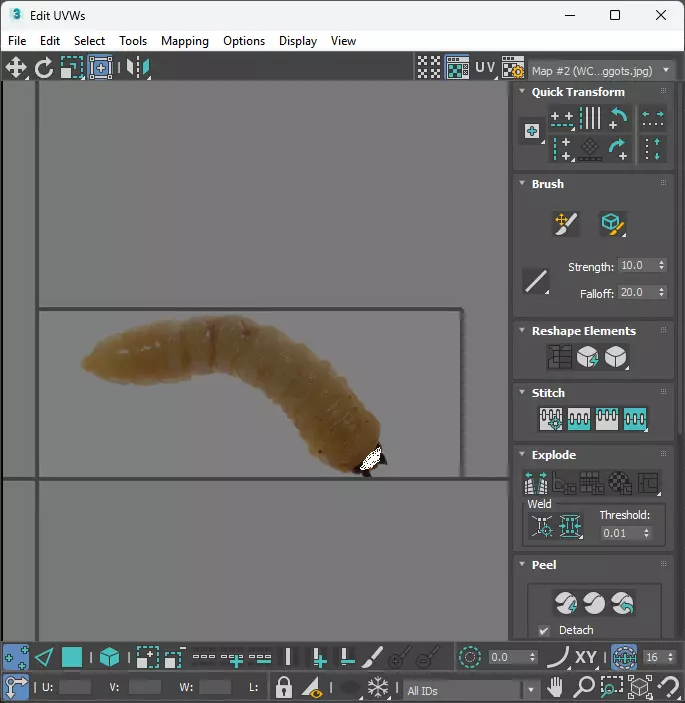Toggle the Show Map checker display button
Screen dimensions: 685x703
[457, 68]
